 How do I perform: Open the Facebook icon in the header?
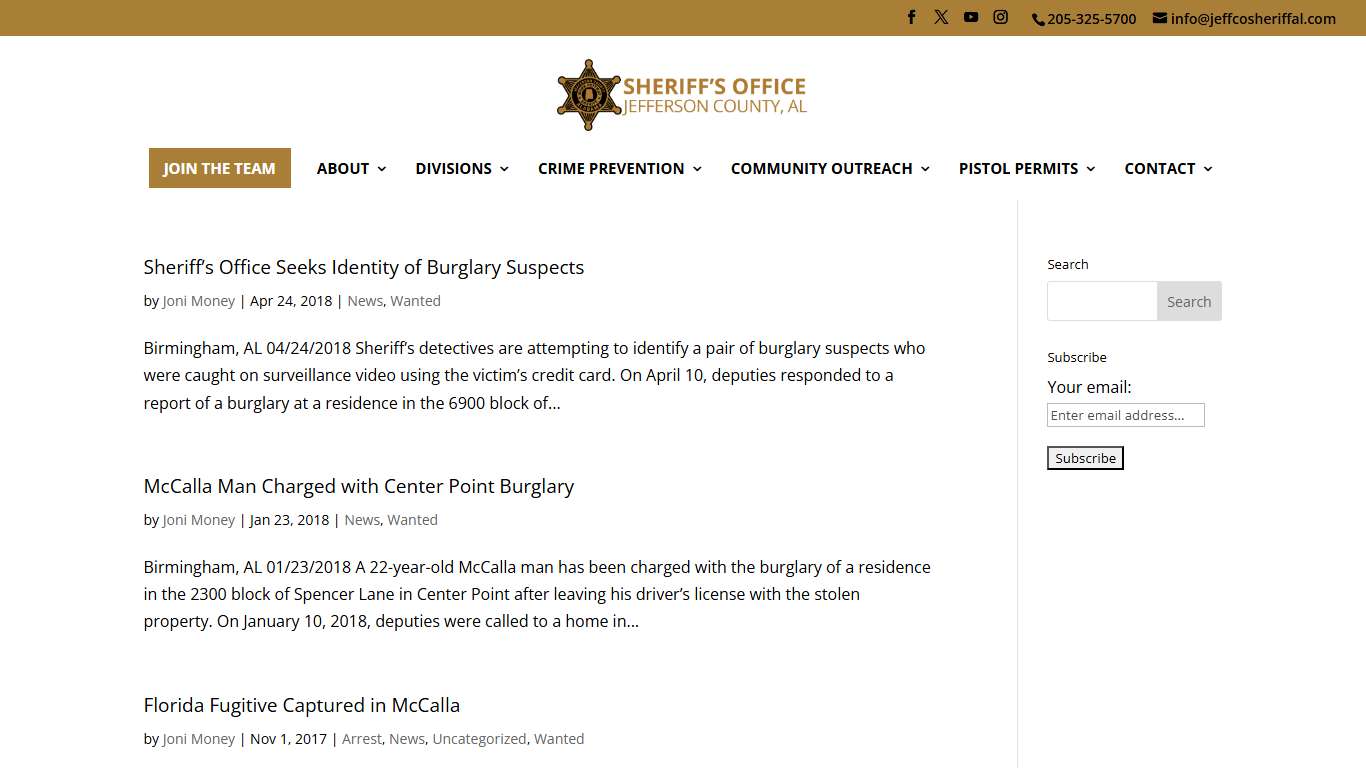click(911, 17)
